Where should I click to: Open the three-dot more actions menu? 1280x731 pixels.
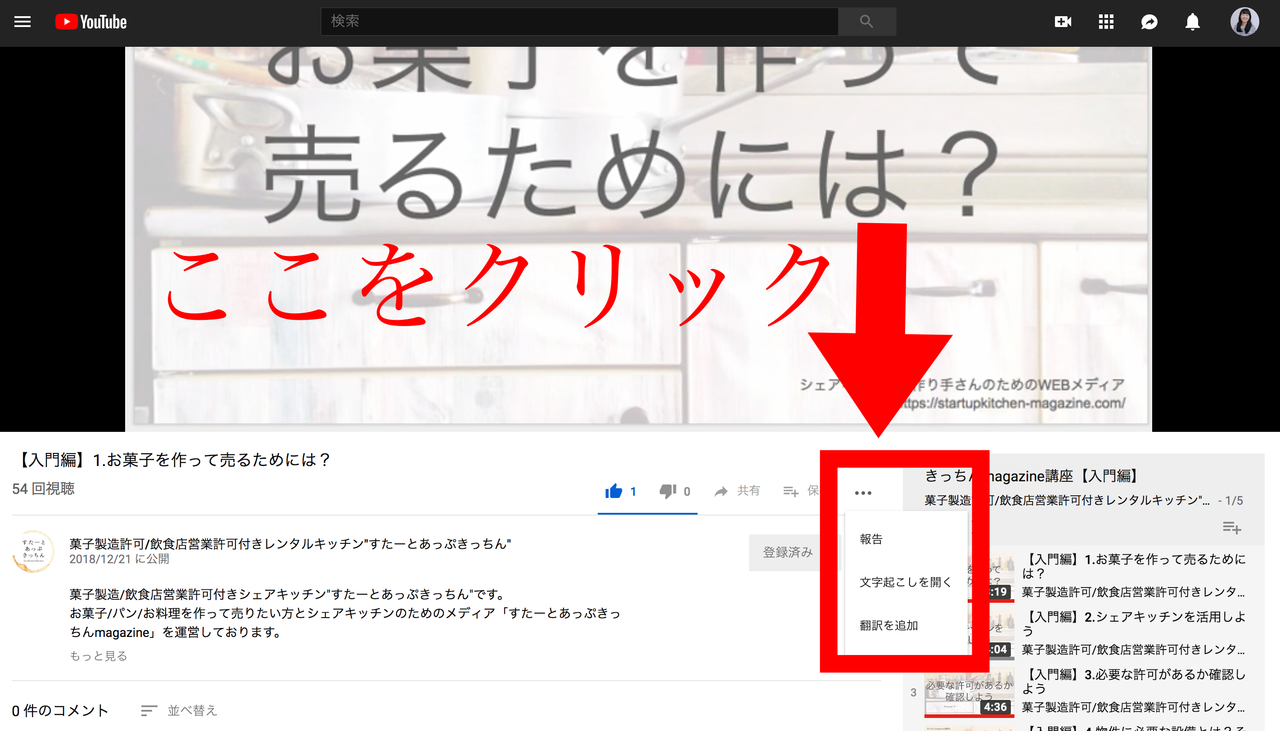[863, 492]
